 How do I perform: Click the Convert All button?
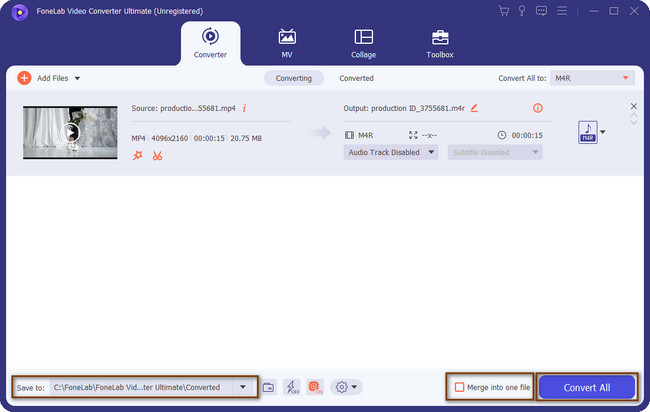tap(587, 388)
